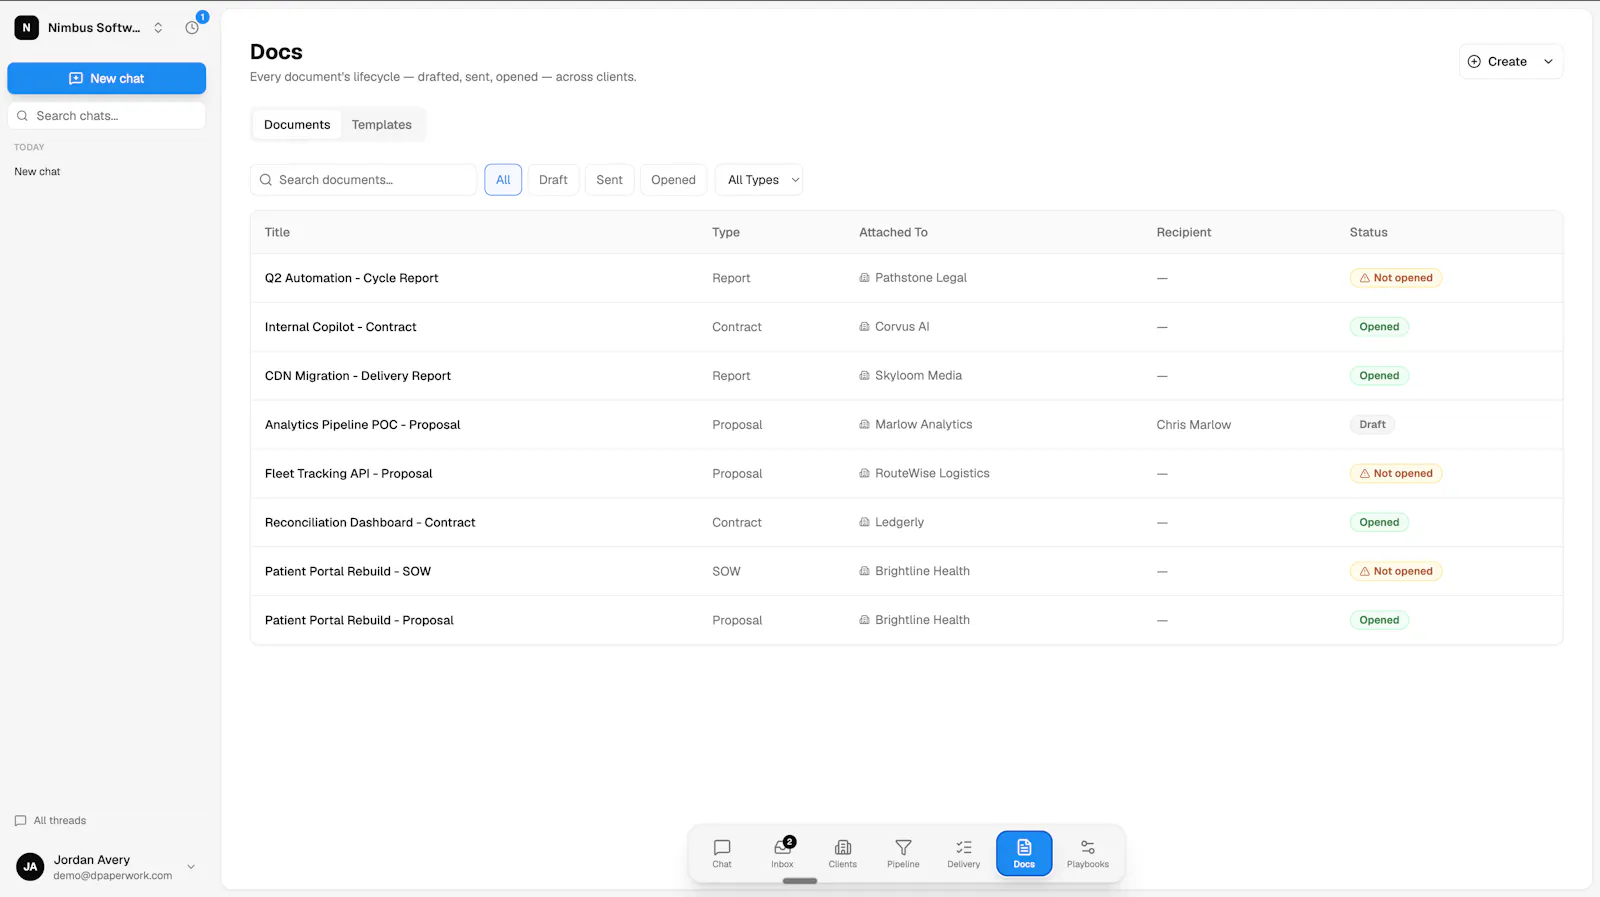Viewport: 1600px width, 897px height.
Task: Click the building icon beside Marlow Analytics
Action: [x=865, y=425]
